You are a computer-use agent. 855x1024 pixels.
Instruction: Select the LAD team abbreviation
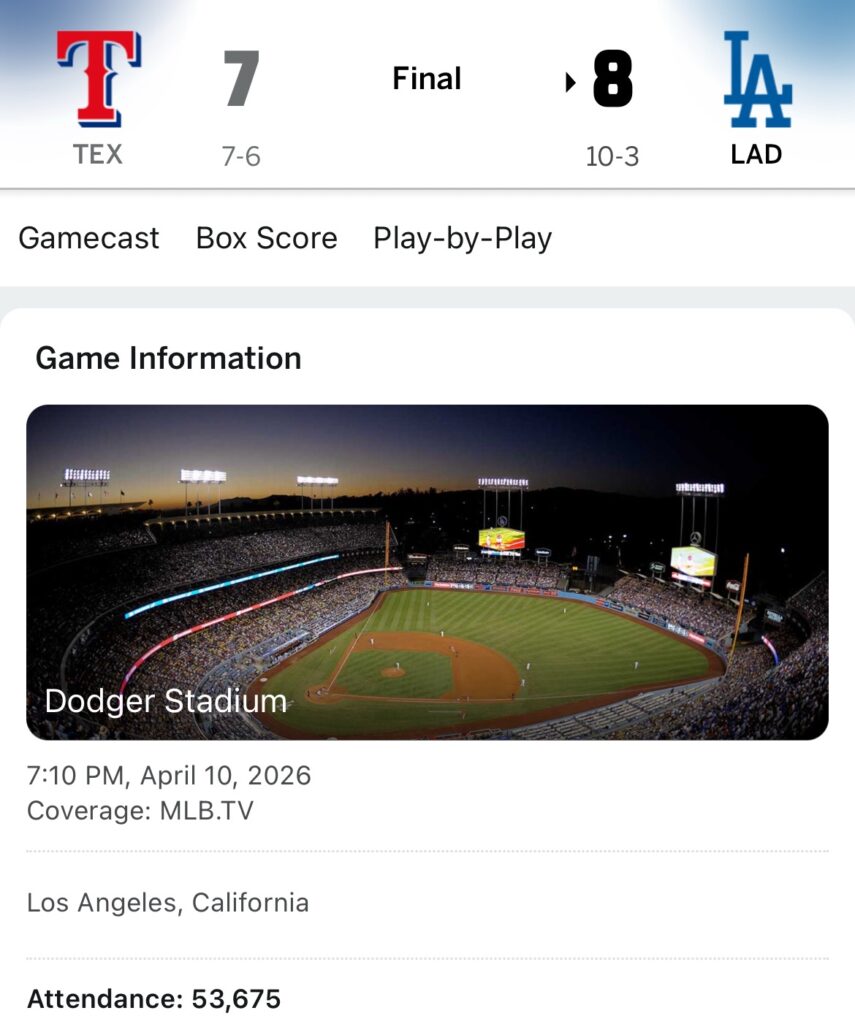point(756,154)
